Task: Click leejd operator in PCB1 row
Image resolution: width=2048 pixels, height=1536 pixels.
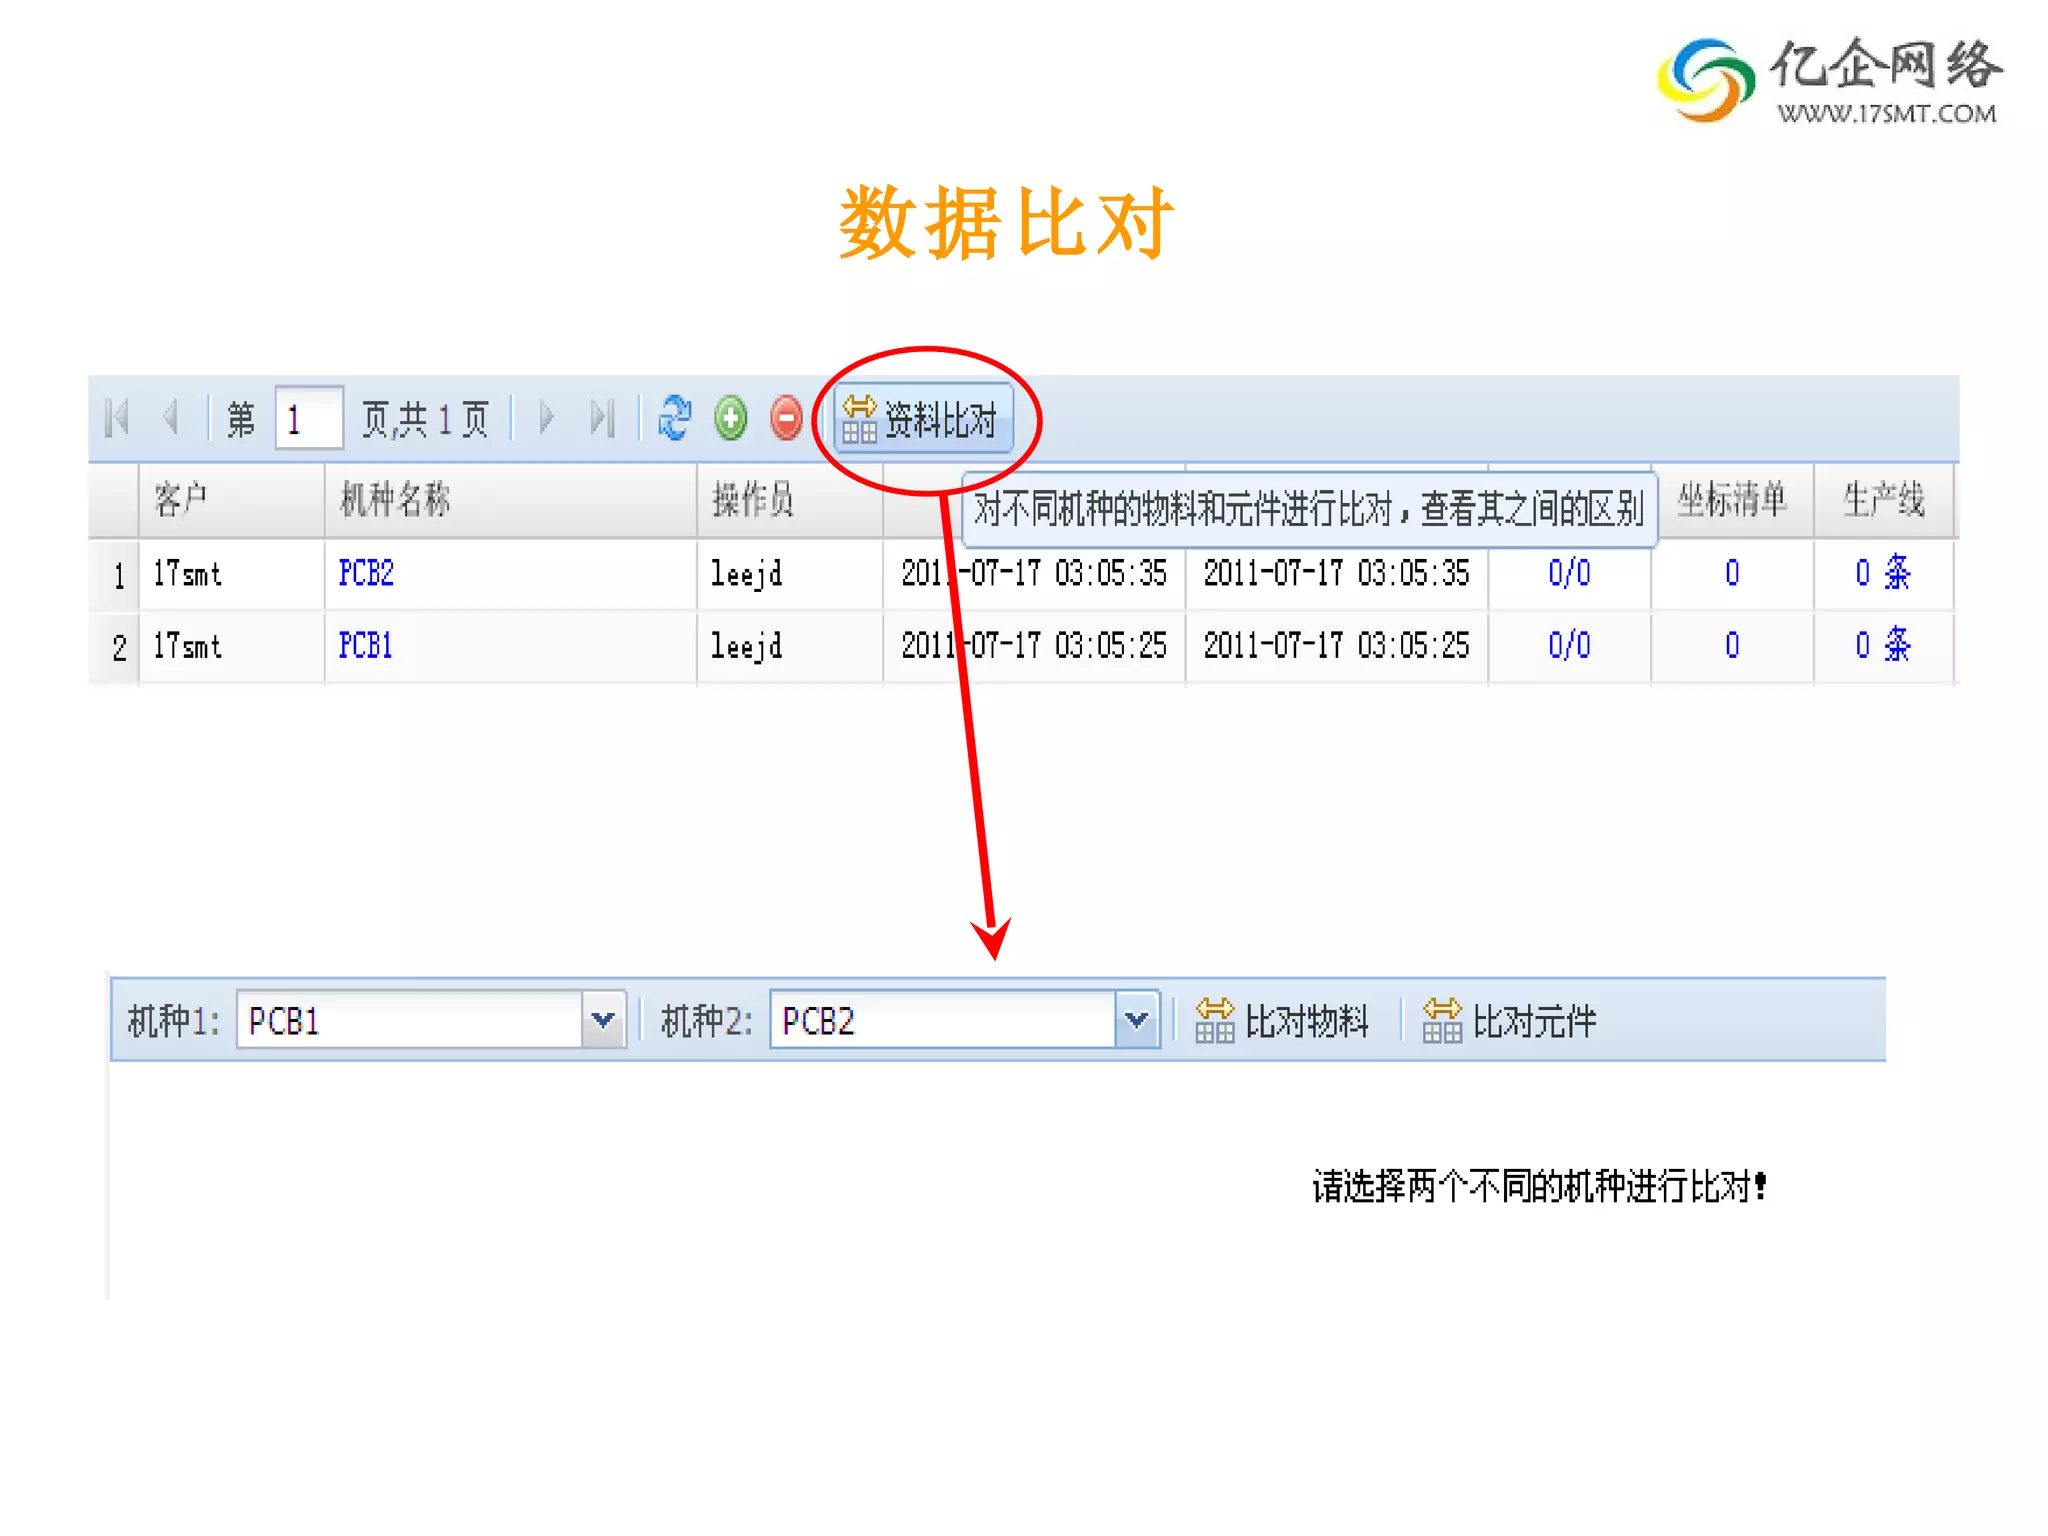Action: point(746,648)
